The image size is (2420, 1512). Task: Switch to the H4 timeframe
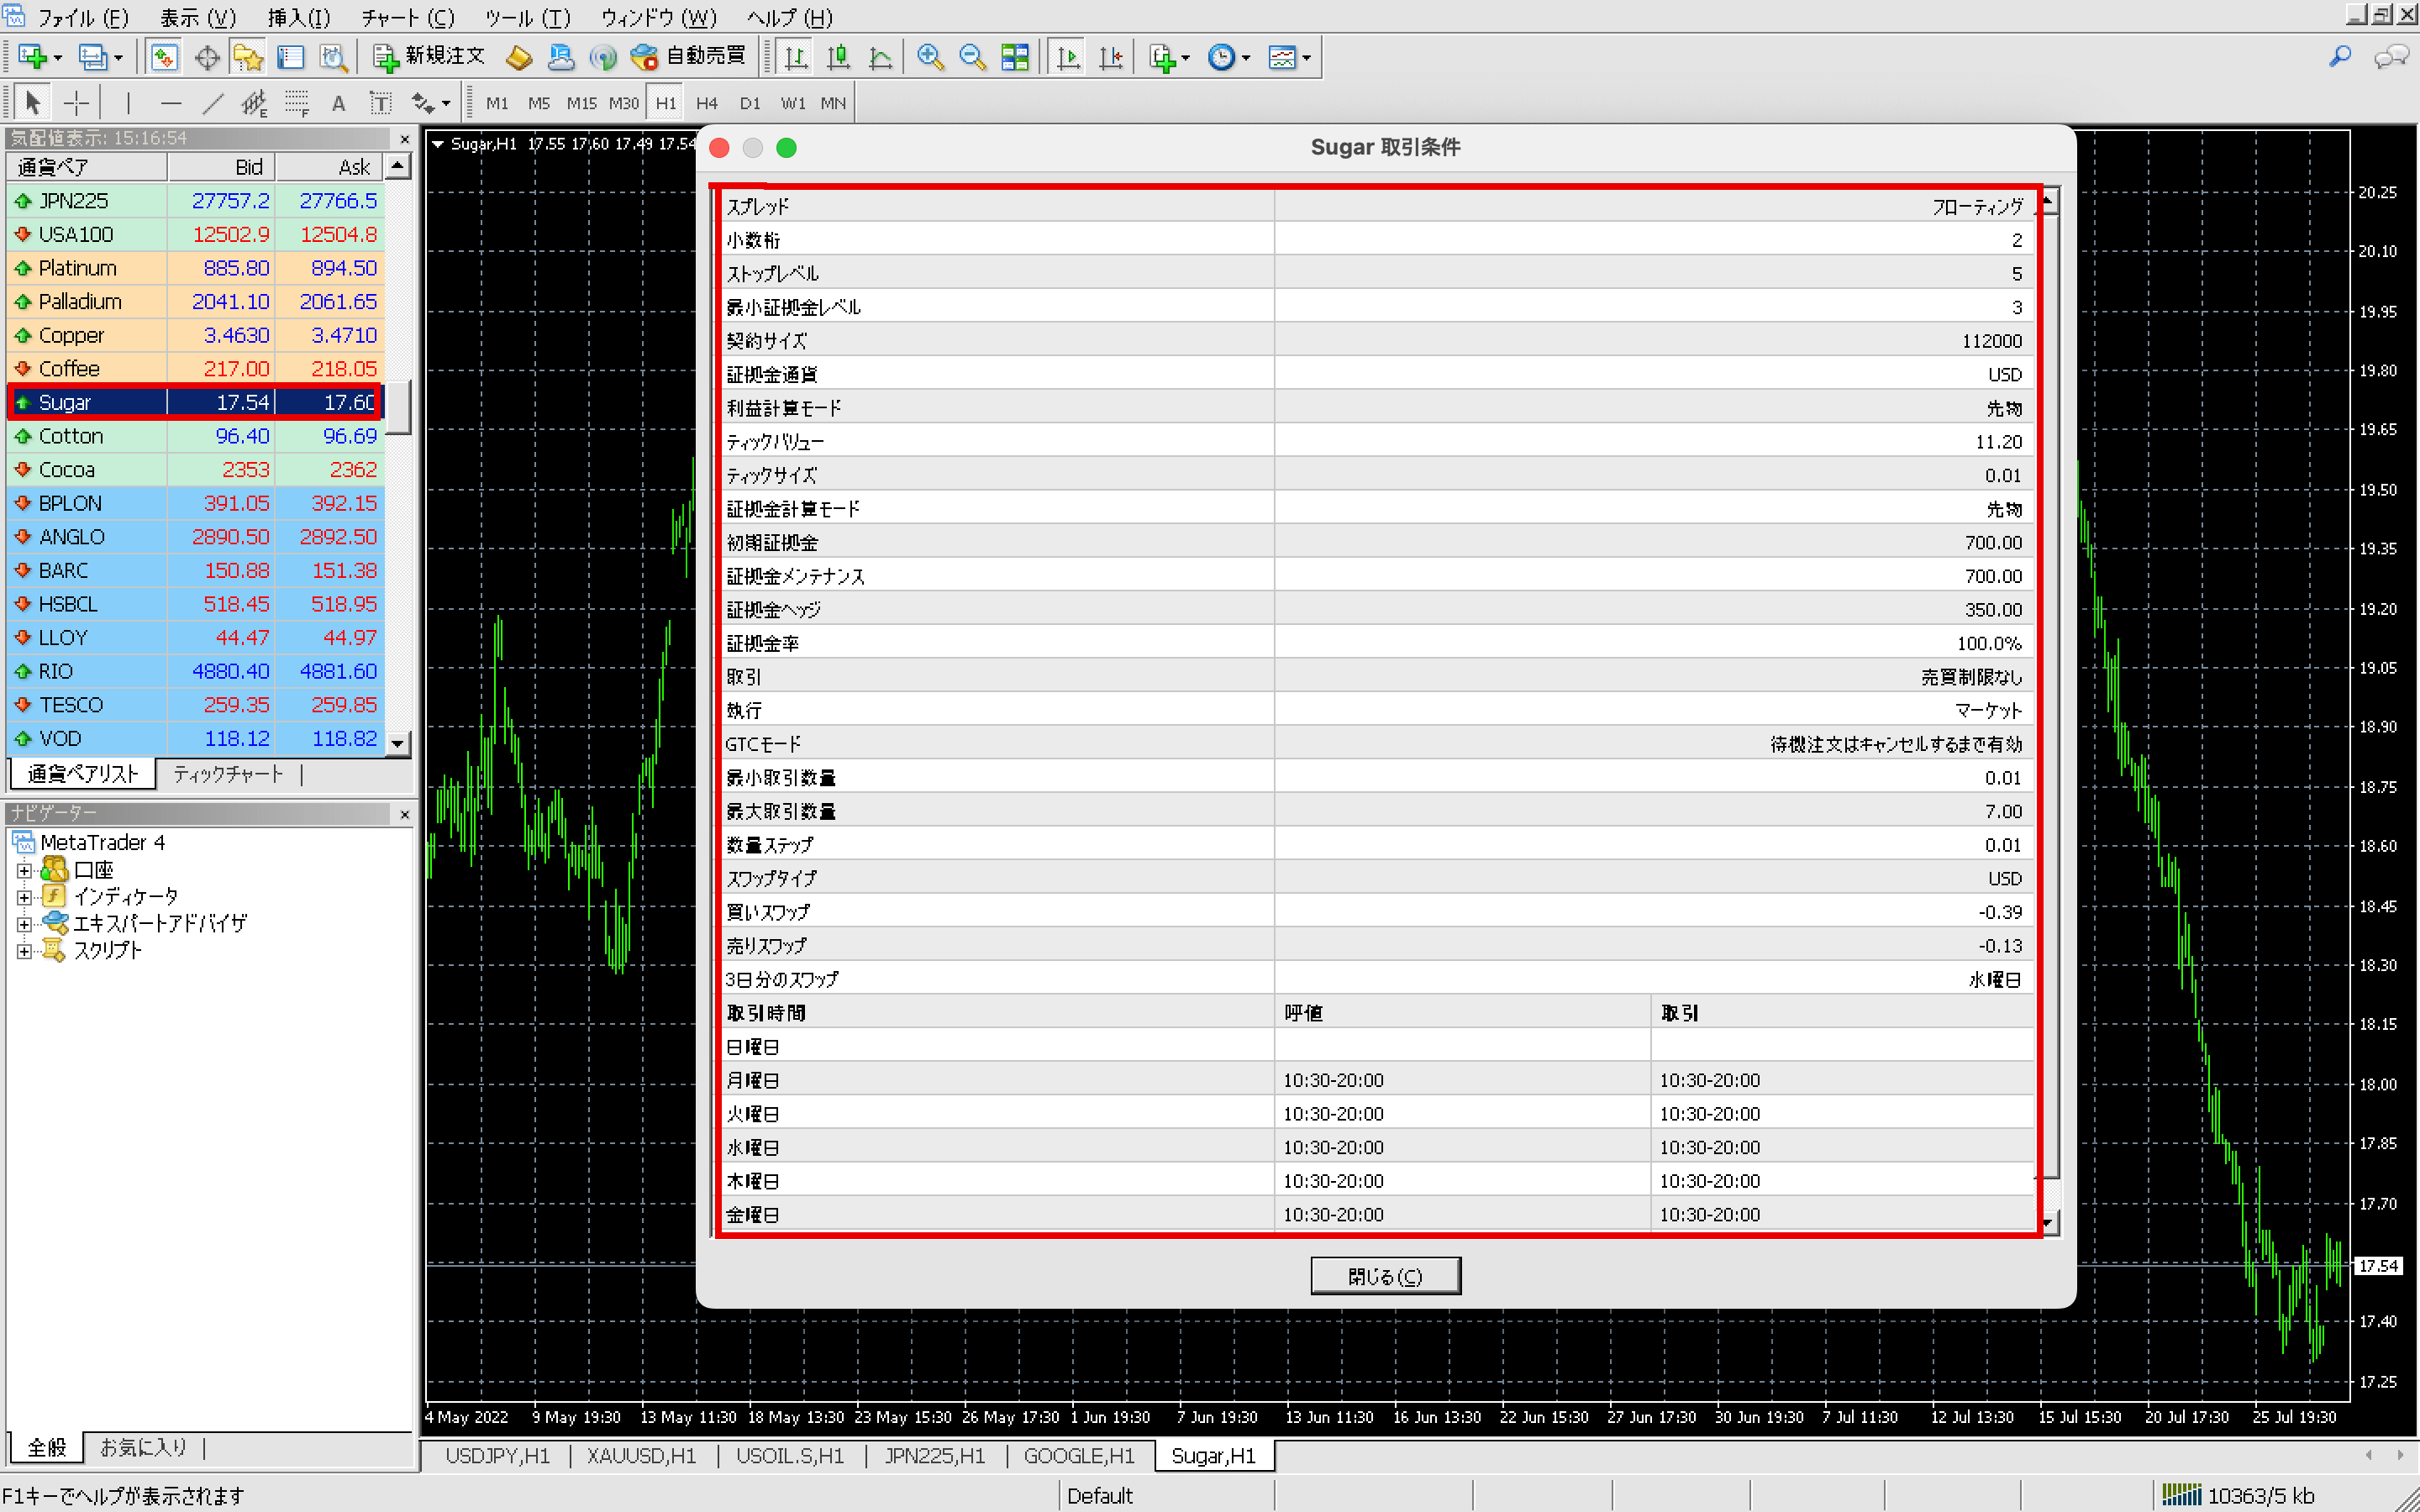coord(706,103)
